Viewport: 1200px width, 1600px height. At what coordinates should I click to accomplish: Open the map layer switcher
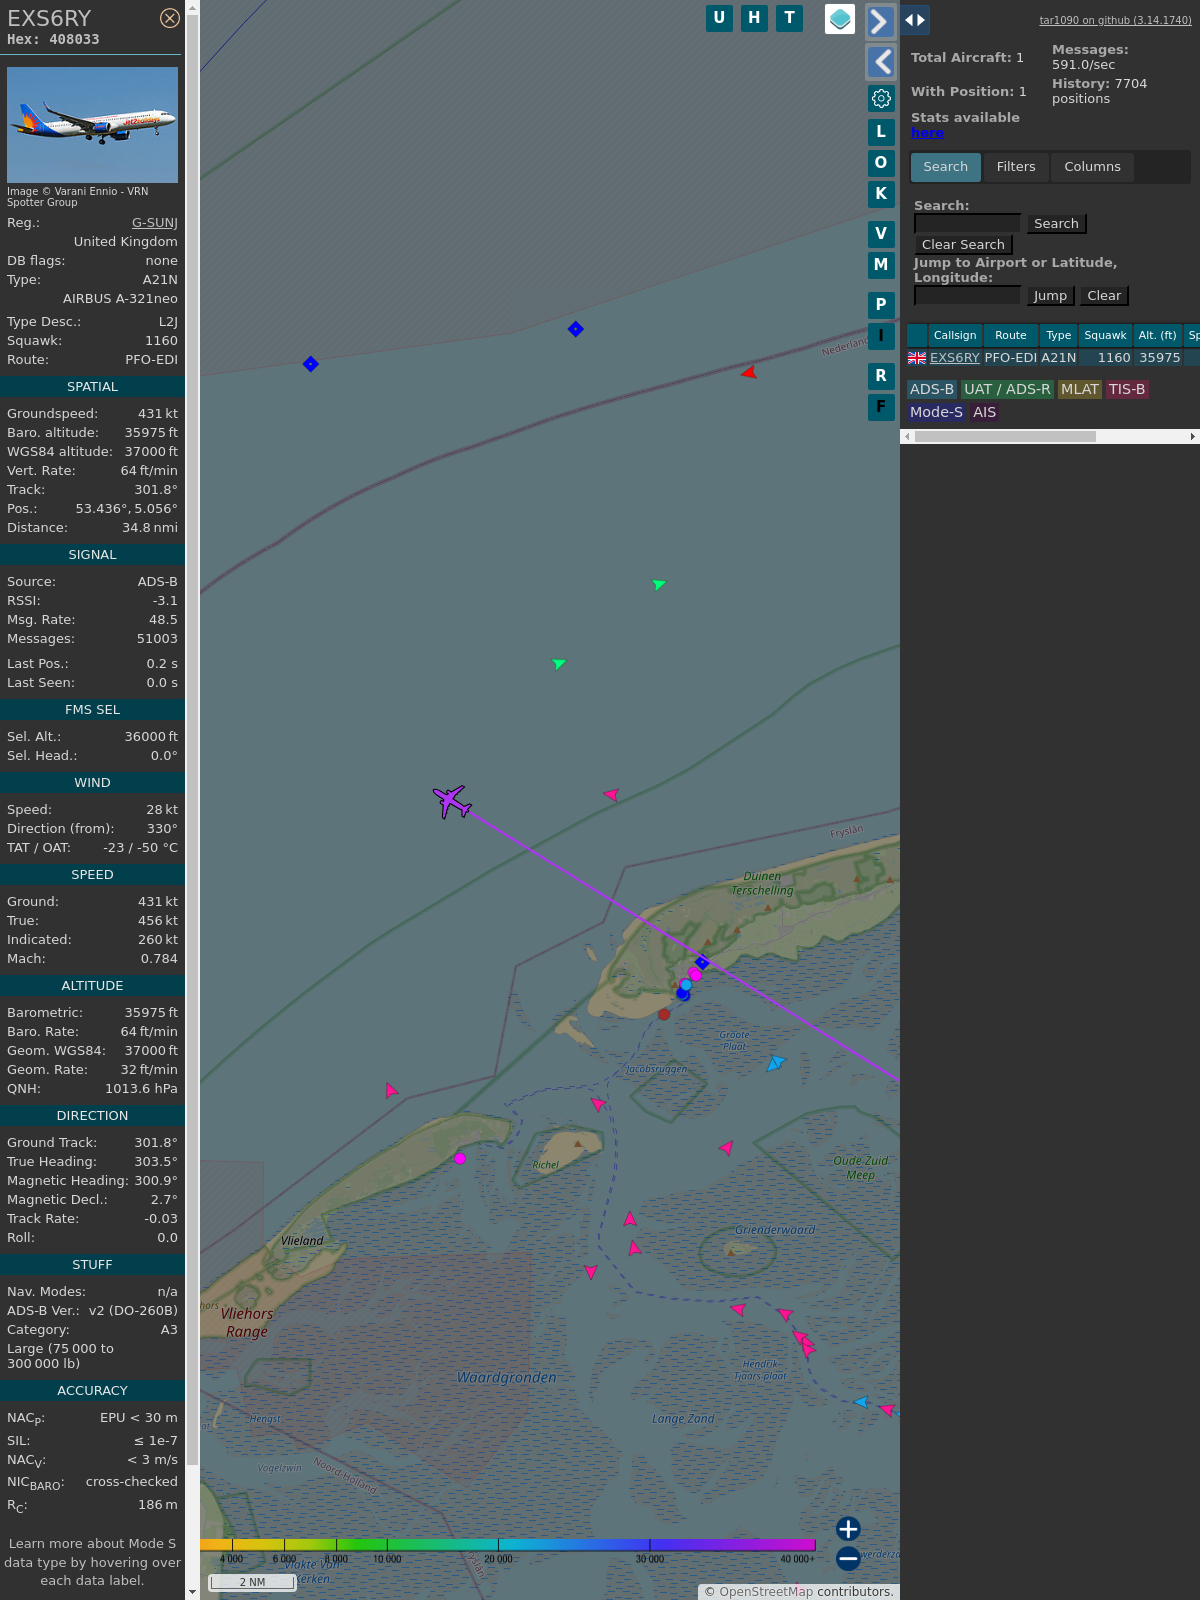[840, 19]
